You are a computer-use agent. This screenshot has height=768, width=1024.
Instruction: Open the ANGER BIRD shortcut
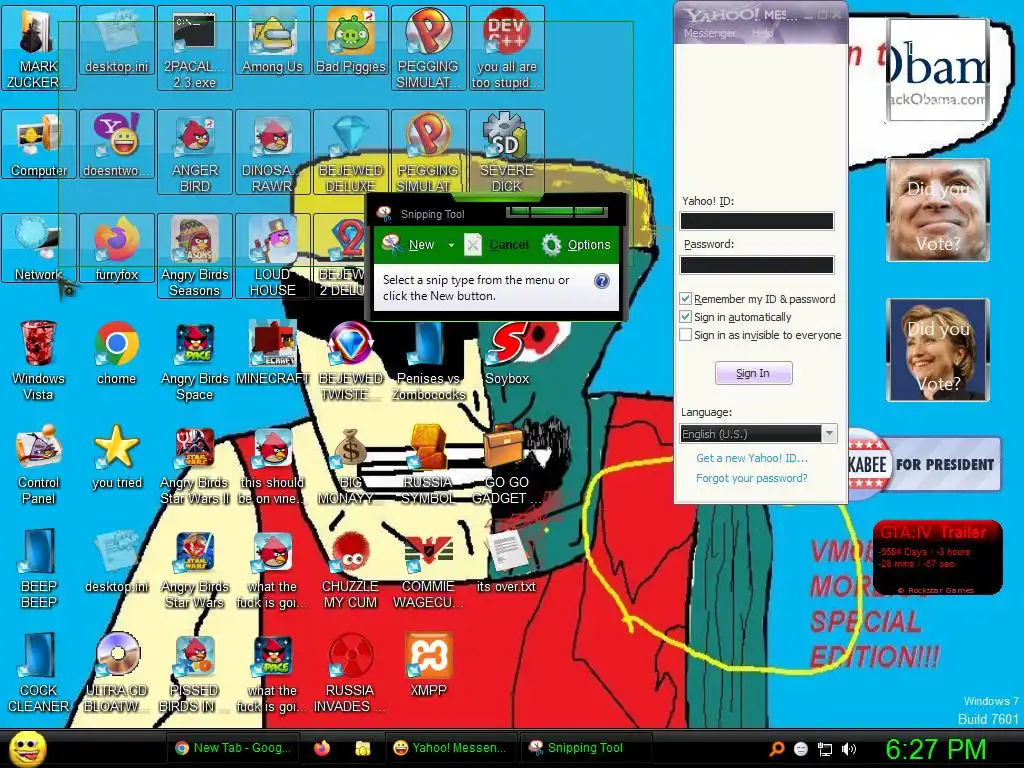(x=195, y=152)
